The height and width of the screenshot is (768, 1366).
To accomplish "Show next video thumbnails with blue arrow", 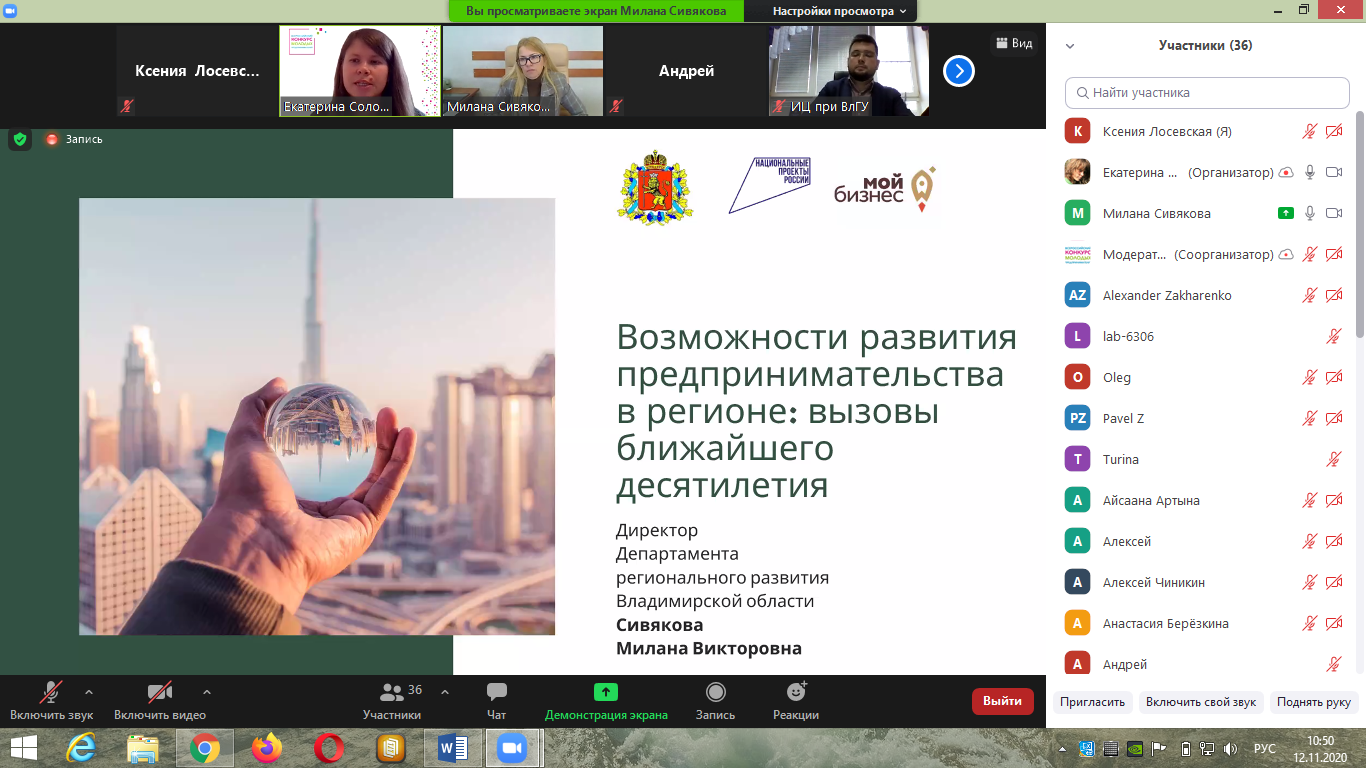I will (958, 71).
